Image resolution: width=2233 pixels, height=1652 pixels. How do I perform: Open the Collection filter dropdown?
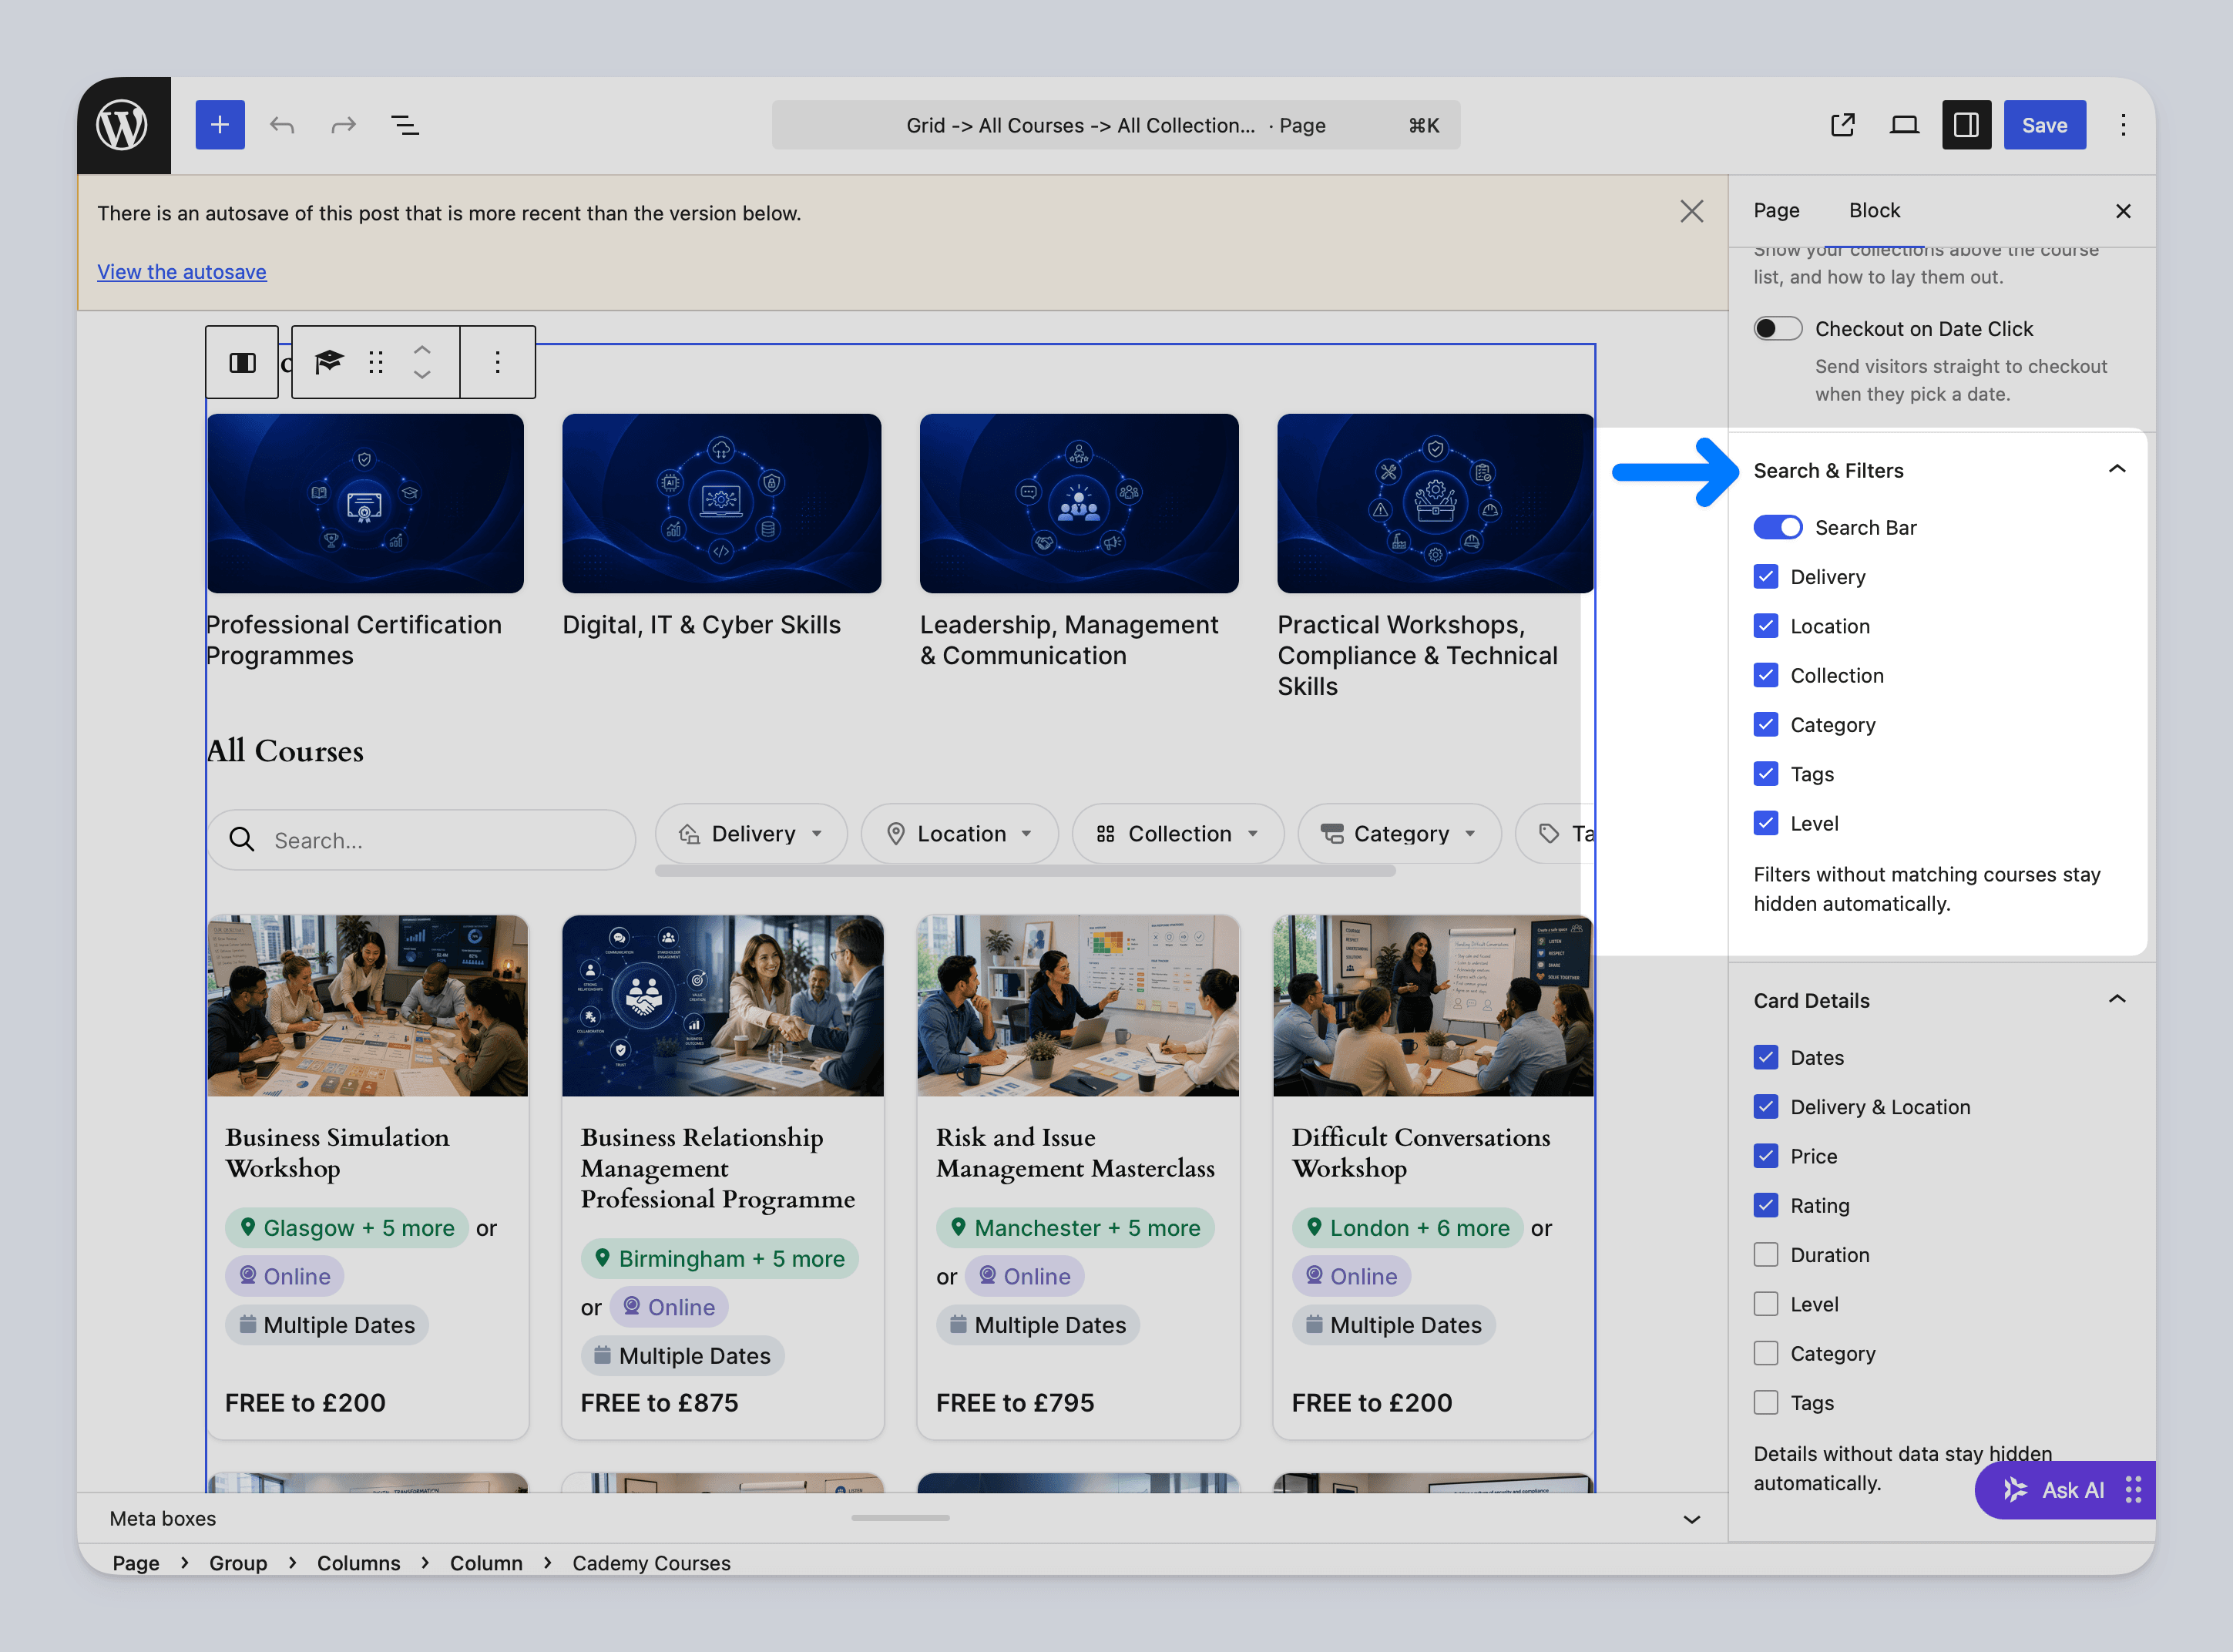click(1177, 833)
